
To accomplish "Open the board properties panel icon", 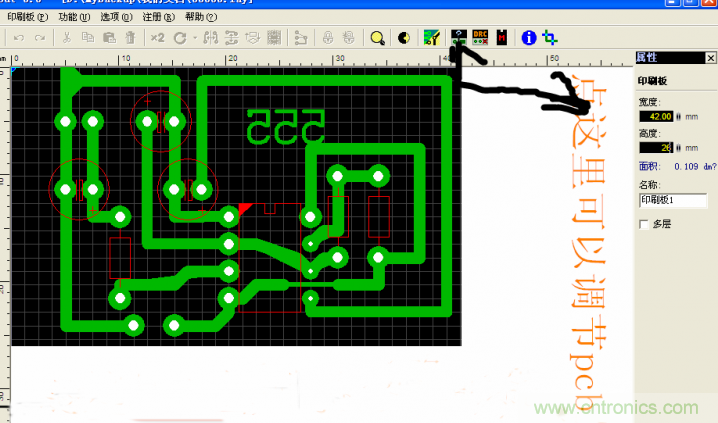I will (x=458, y=38).
